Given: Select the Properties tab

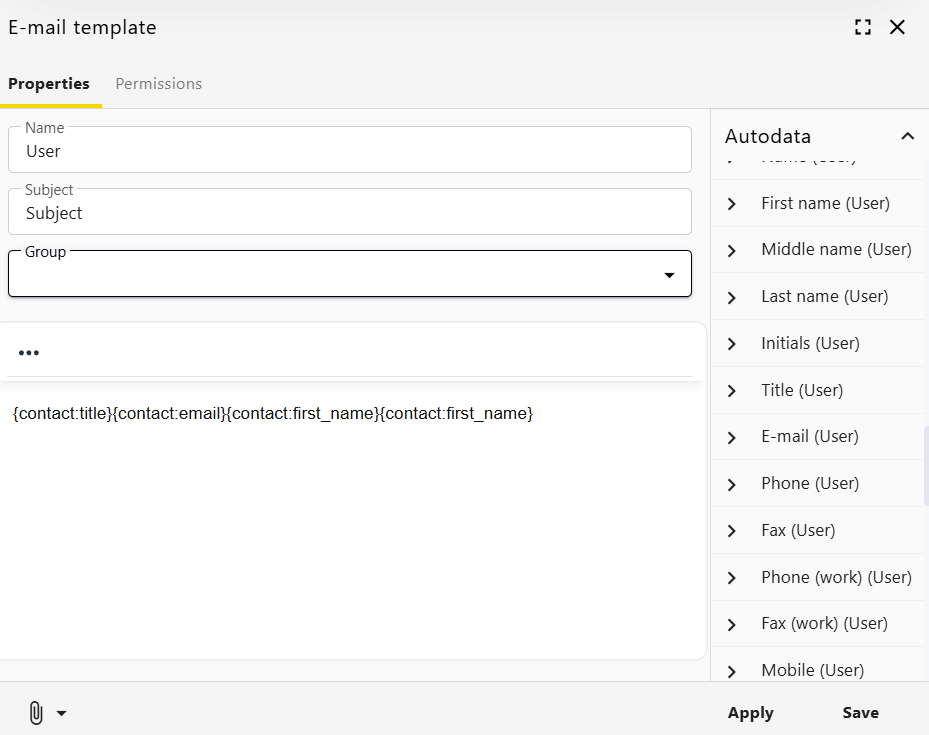Looking at the screenshot, I should (49, 83).
